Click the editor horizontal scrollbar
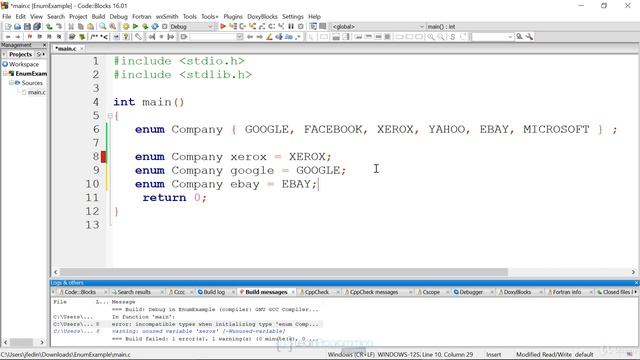The height and width of the screenshot is (360, 640). coord(284,272)
